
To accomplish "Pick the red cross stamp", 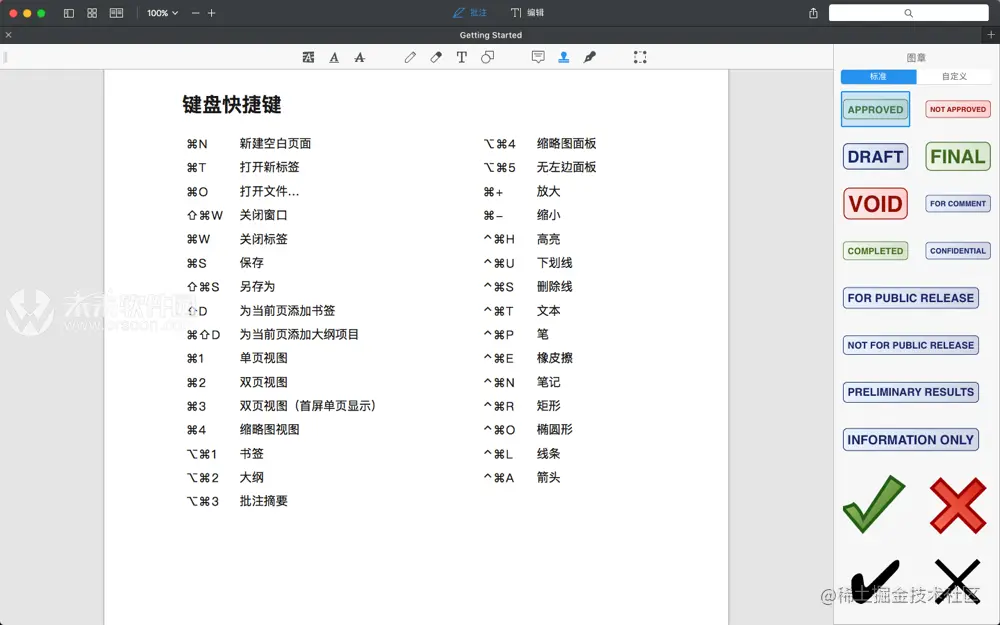I will 957,506.
